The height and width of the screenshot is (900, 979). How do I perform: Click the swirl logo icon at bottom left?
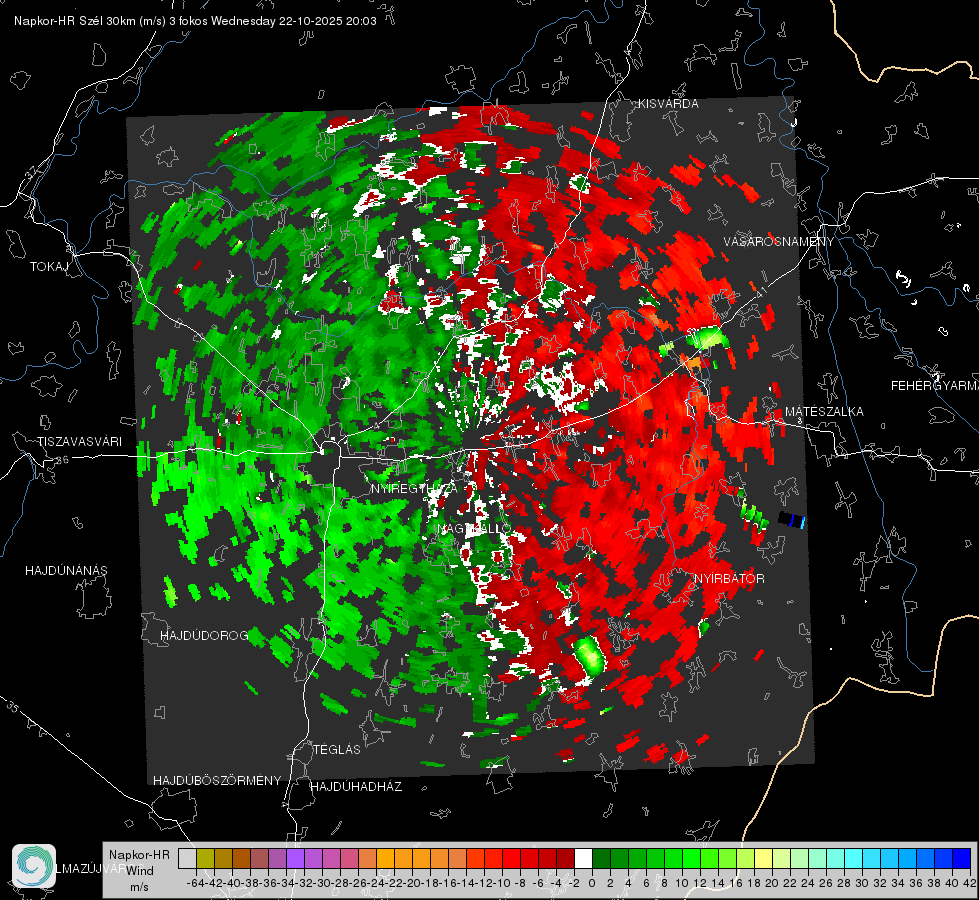[x=34, y=866]
